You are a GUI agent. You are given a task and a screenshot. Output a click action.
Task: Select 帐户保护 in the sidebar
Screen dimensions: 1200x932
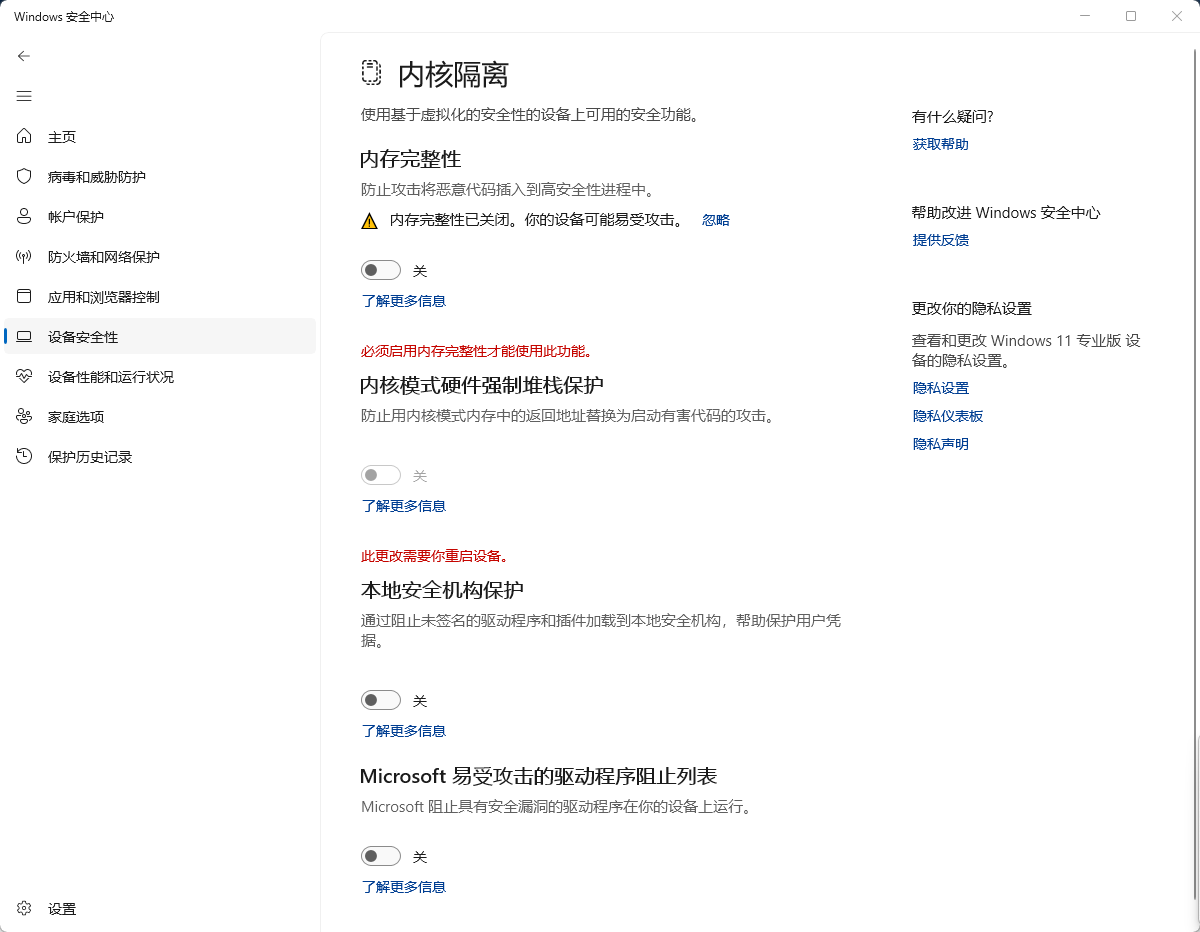point(160,217)
